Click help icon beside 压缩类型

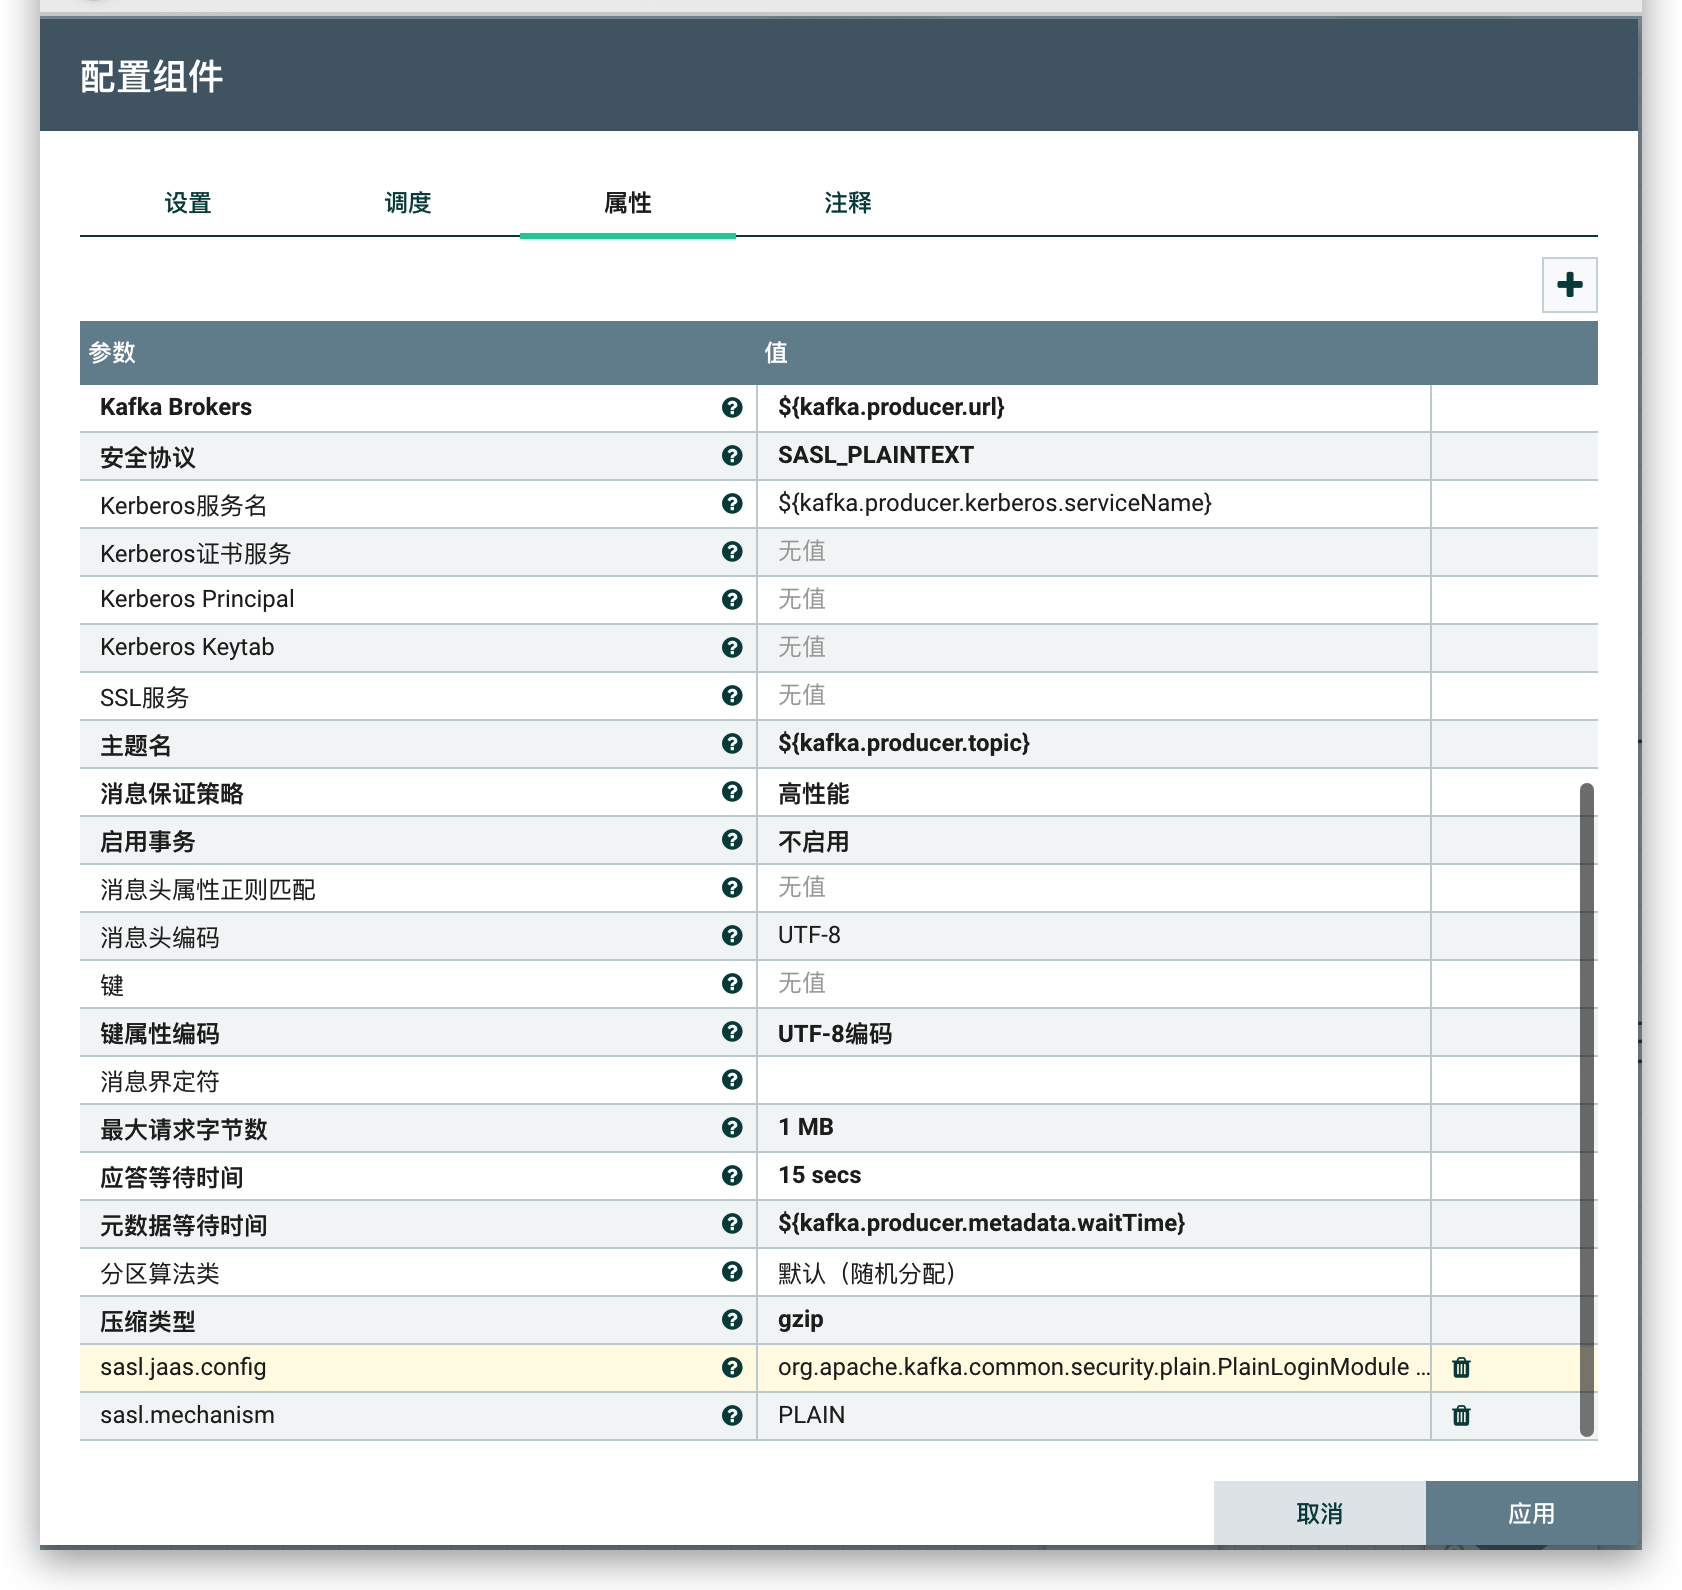[732, 1319]
